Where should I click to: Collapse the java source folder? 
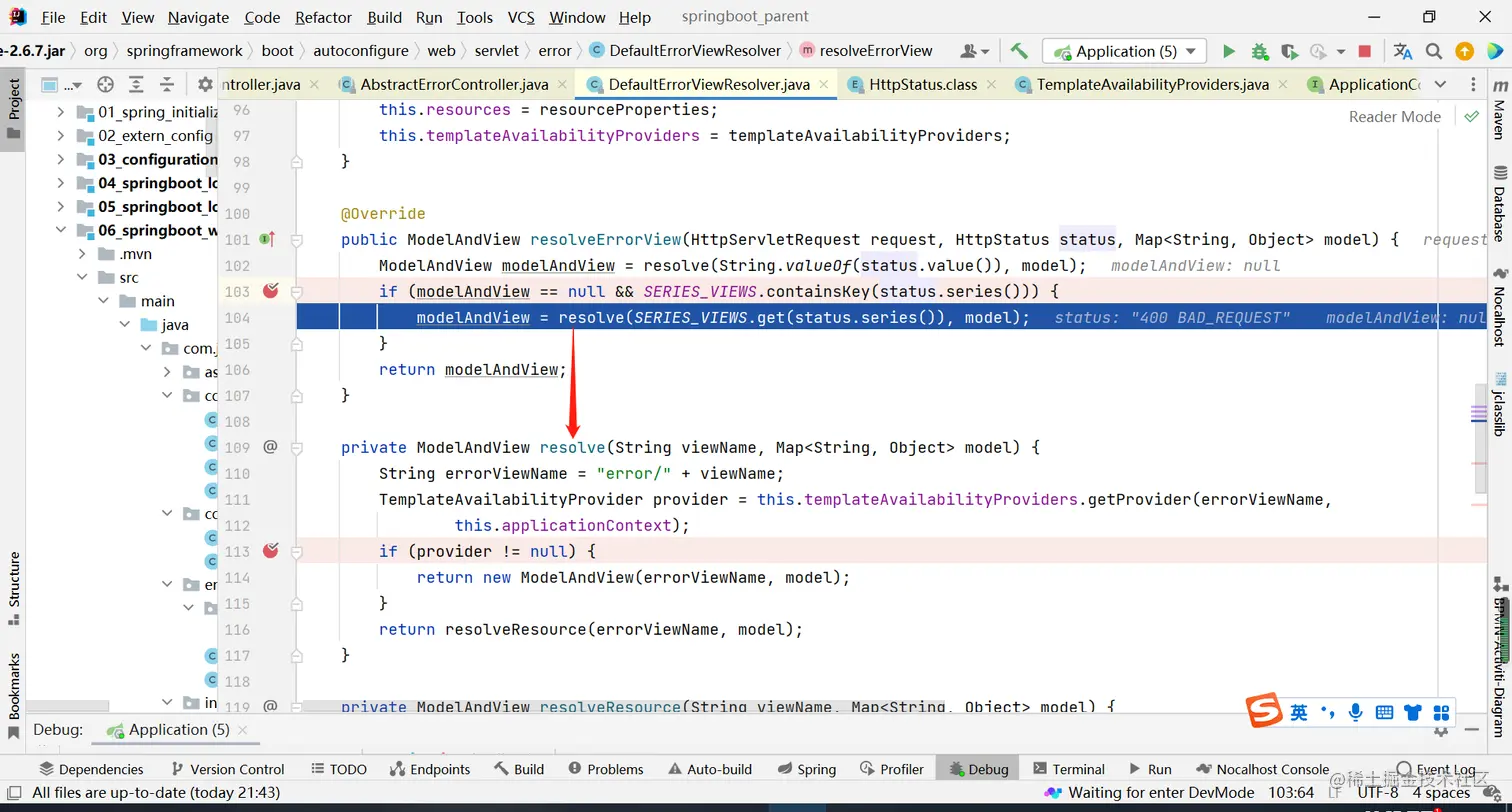tap(125, 325)
